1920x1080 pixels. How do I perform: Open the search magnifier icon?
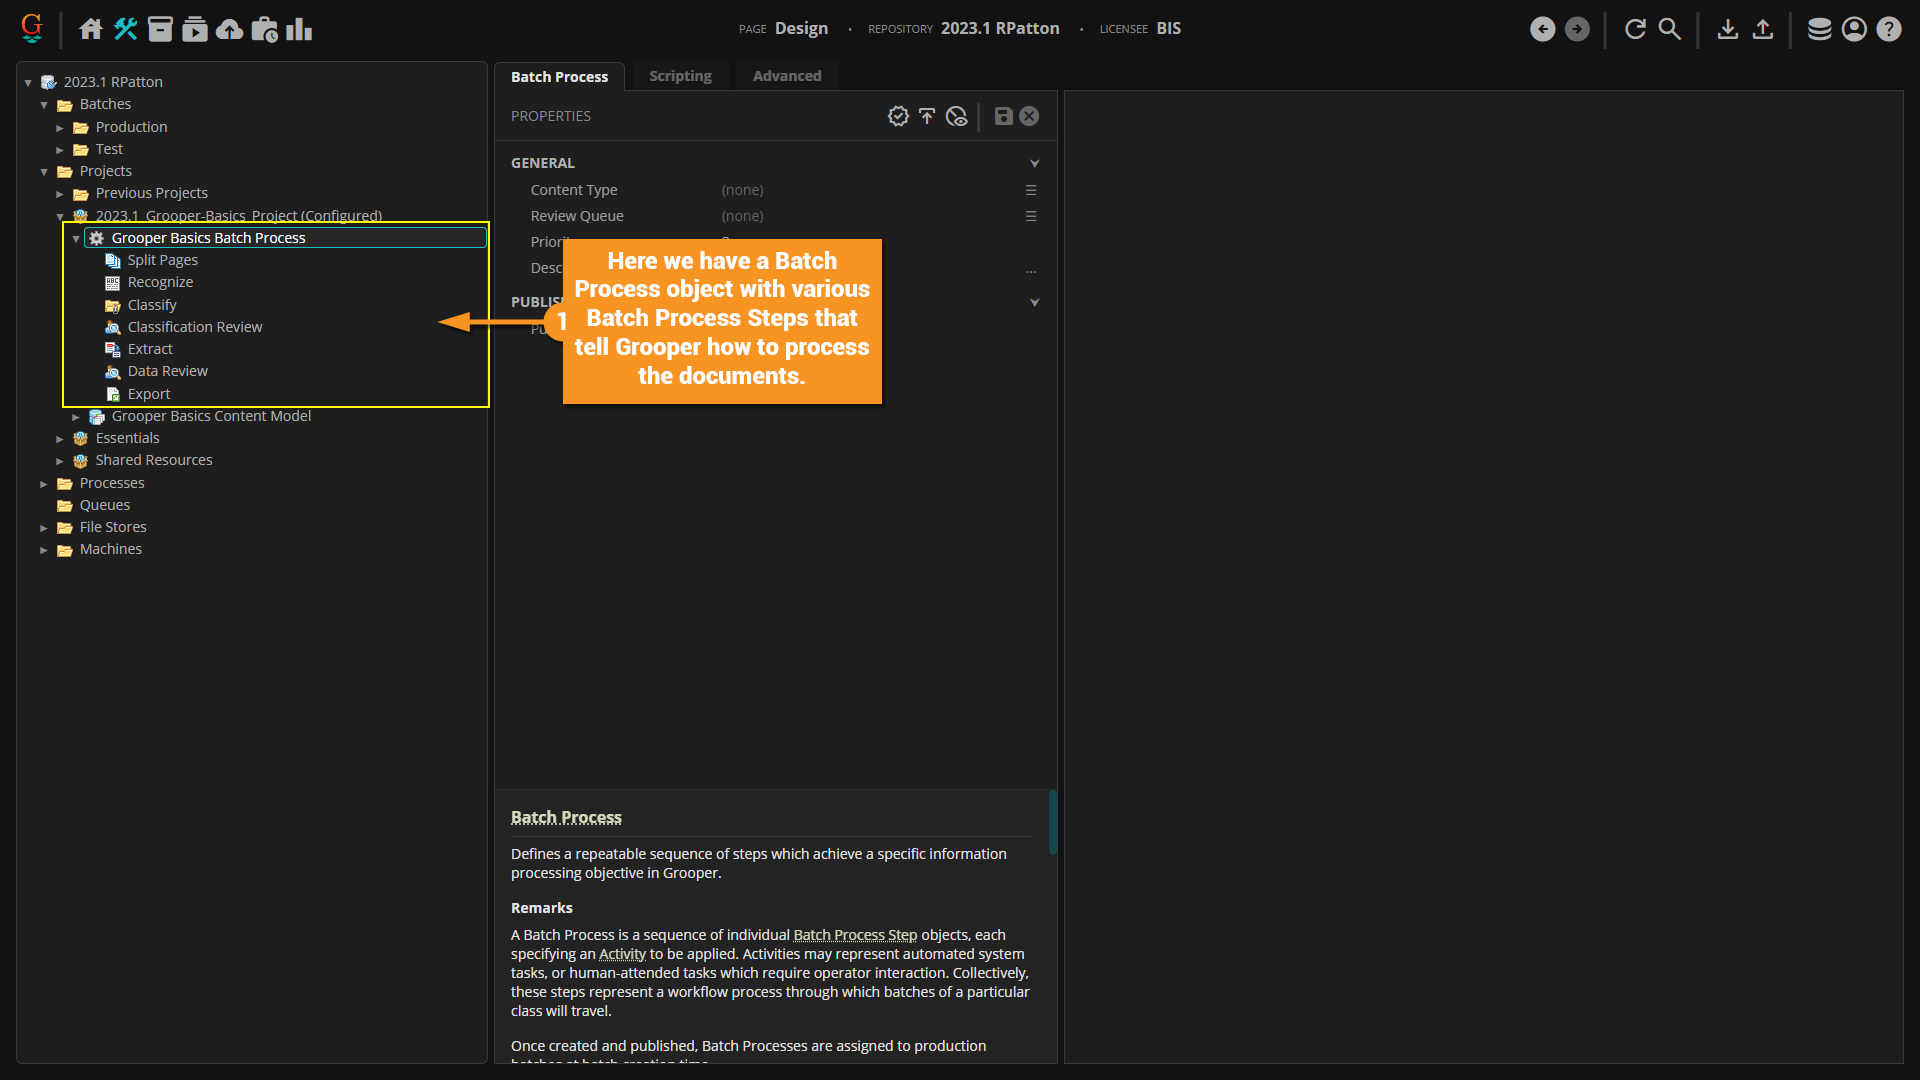point(1670,29)
